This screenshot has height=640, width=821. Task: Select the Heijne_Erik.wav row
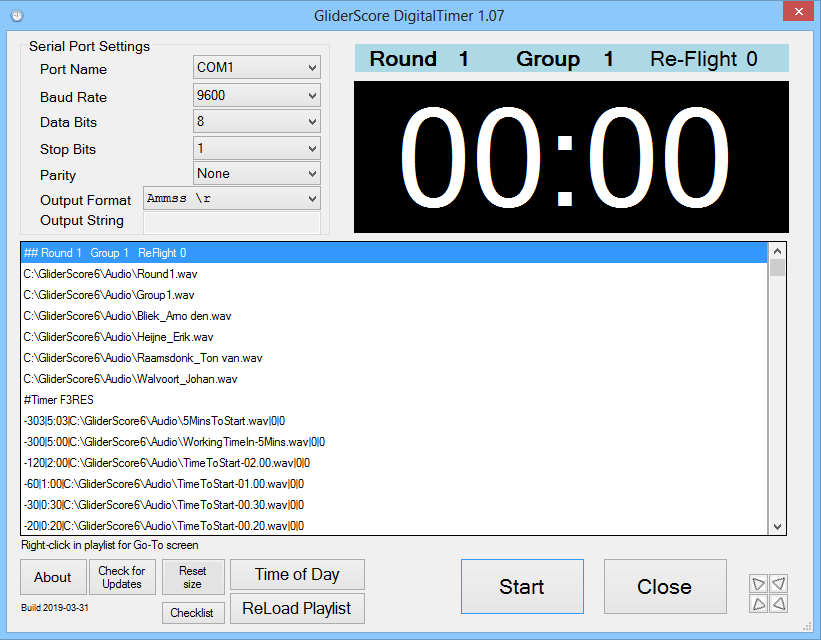[x=394, y=337]
